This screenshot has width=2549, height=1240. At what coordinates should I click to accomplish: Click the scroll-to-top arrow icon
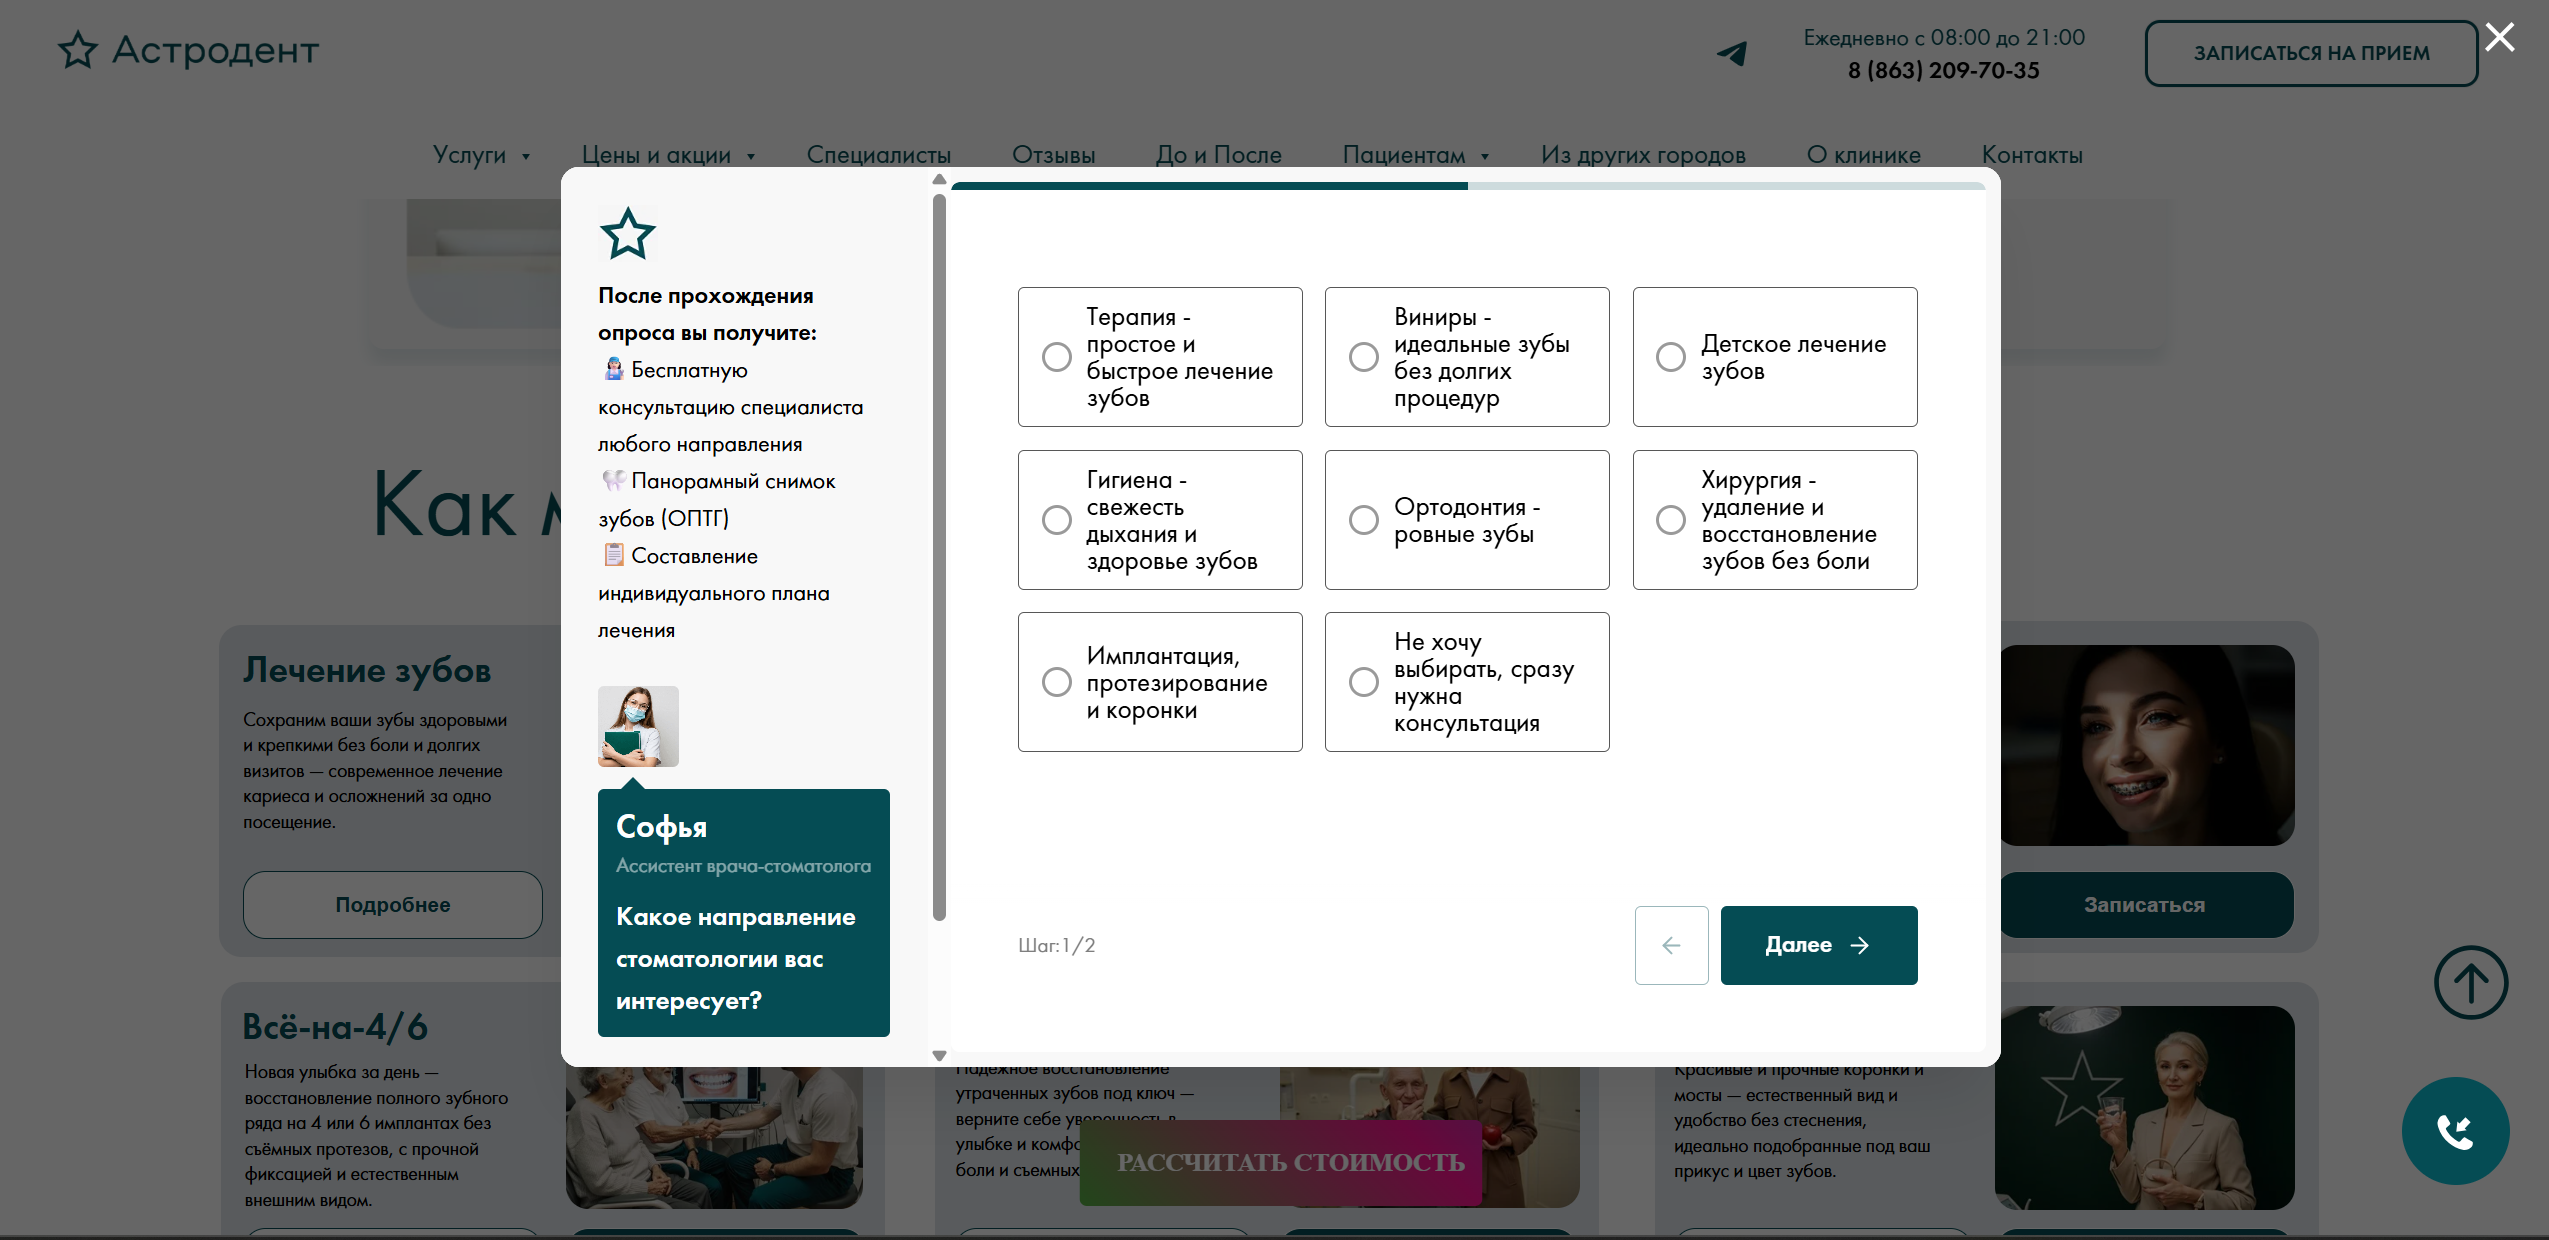coord(2470,982)
